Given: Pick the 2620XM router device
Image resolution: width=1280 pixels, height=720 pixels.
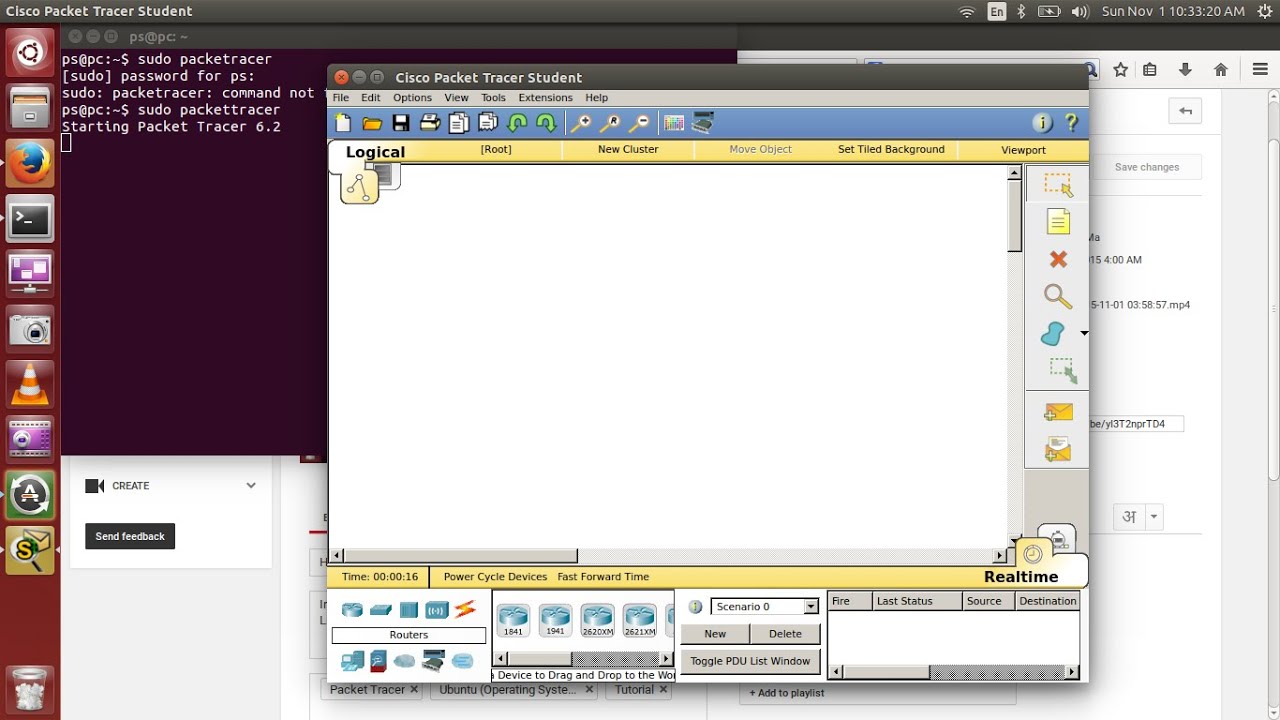Looking at the screenshot, I should 597,620.
